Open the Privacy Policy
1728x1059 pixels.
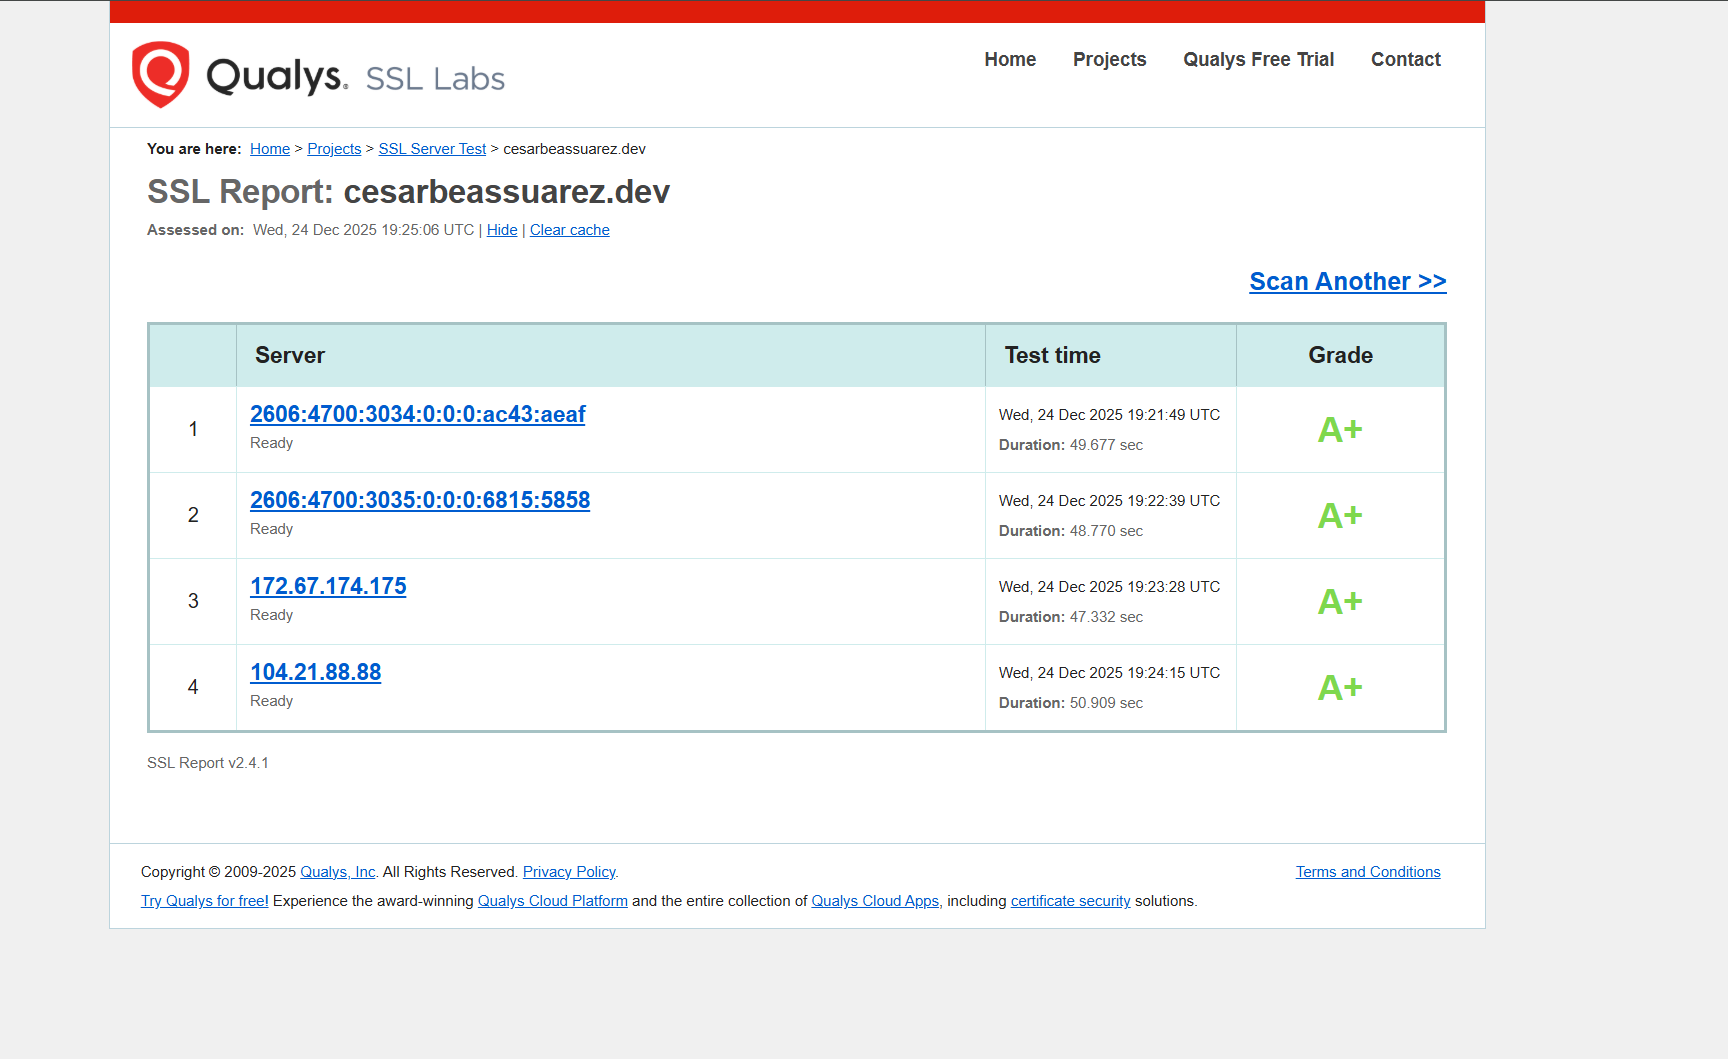(568, 871)
